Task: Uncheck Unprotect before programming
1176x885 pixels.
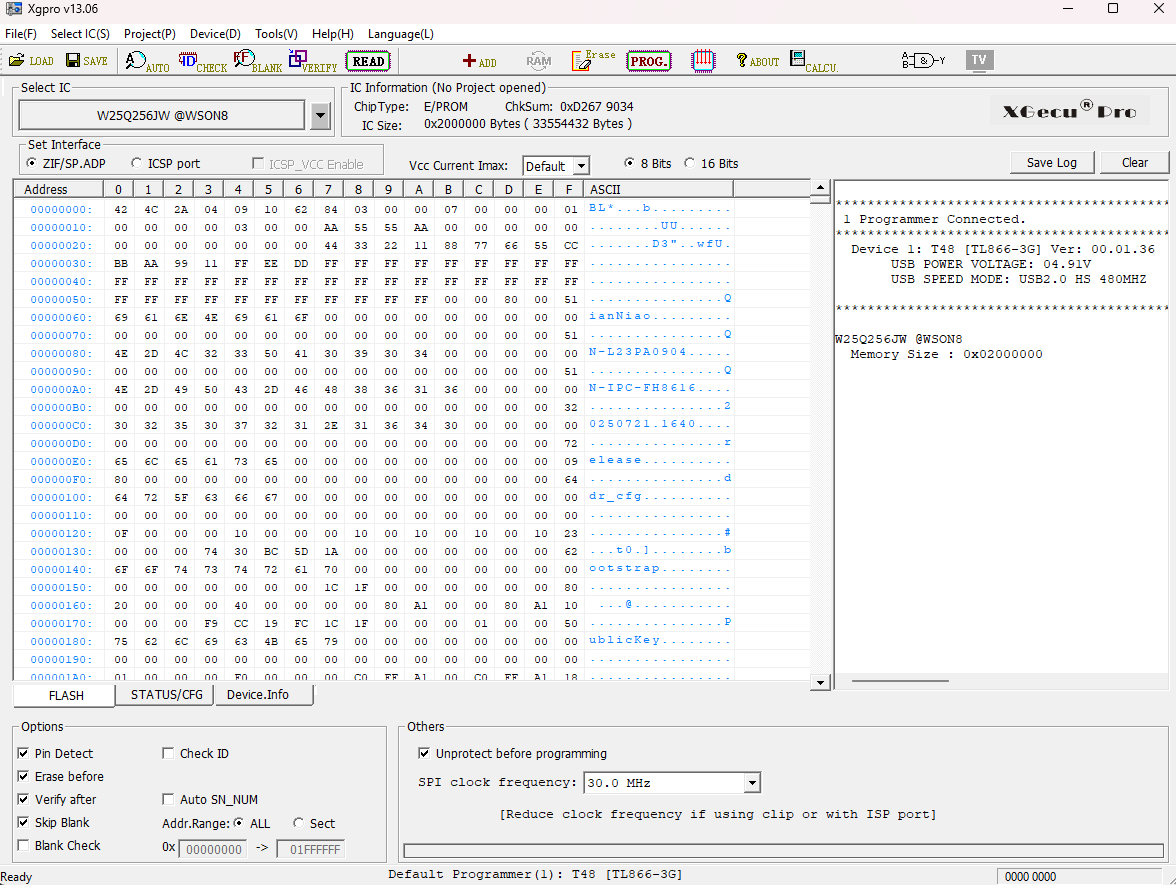Action: 424,754
